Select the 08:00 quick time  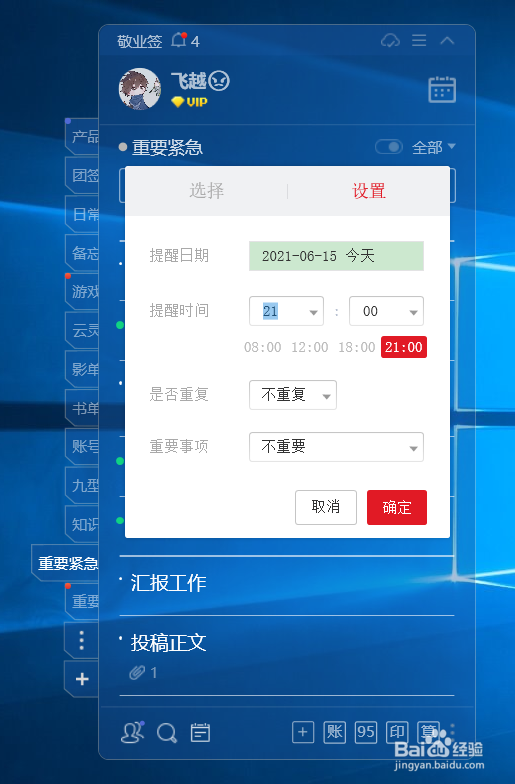click(262, 347)
